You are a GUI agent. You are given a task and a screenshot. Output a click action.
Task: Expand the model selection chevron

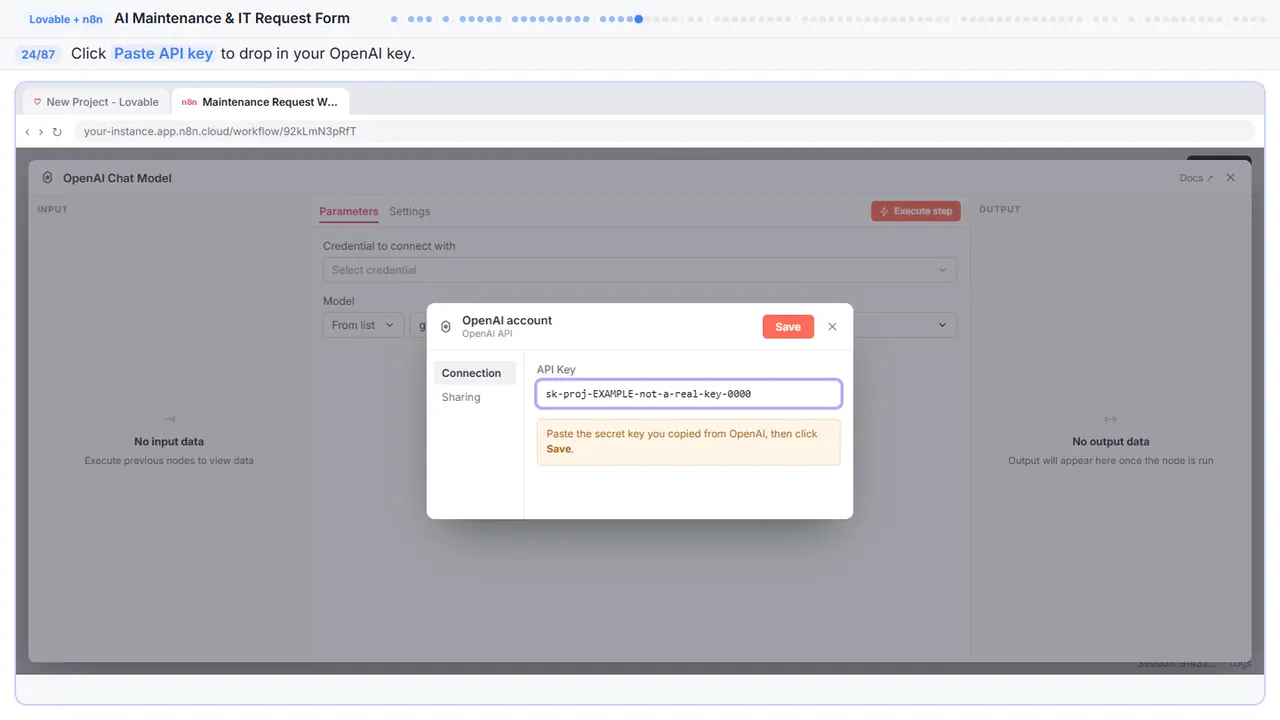click(x=941, y=325)
